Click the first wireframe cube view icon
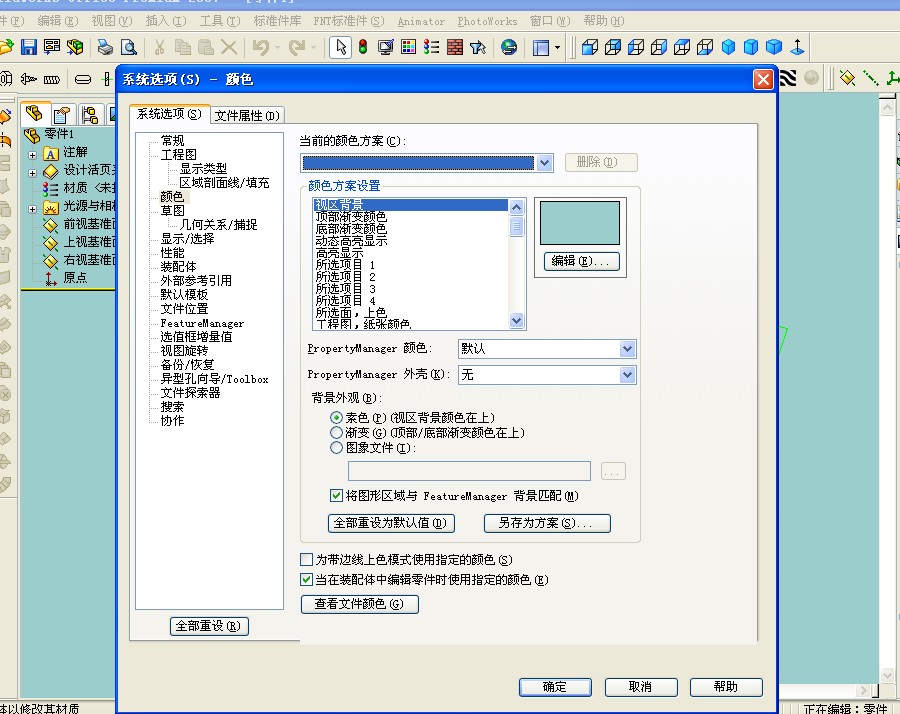The height and width of the screenshot is (714, 900). click(x=589, y=47)
